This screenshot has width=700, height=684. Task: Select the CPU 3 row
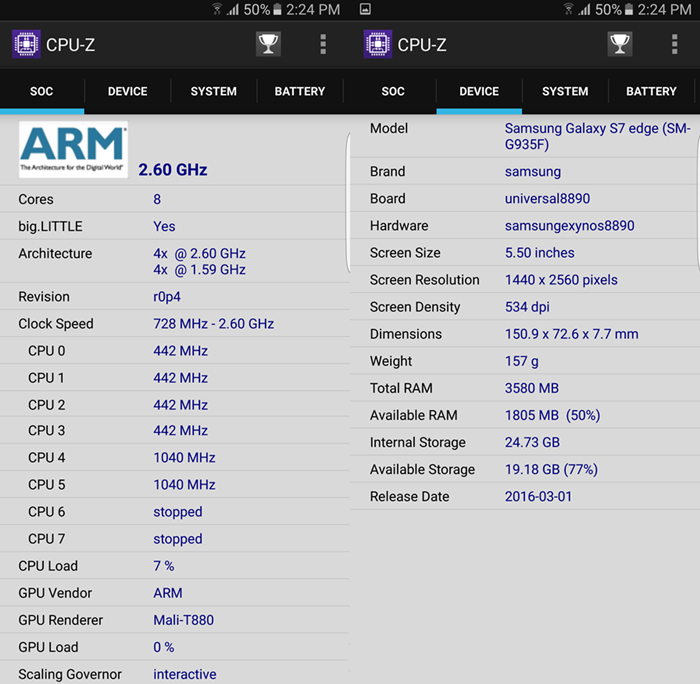tap(175, 430)
